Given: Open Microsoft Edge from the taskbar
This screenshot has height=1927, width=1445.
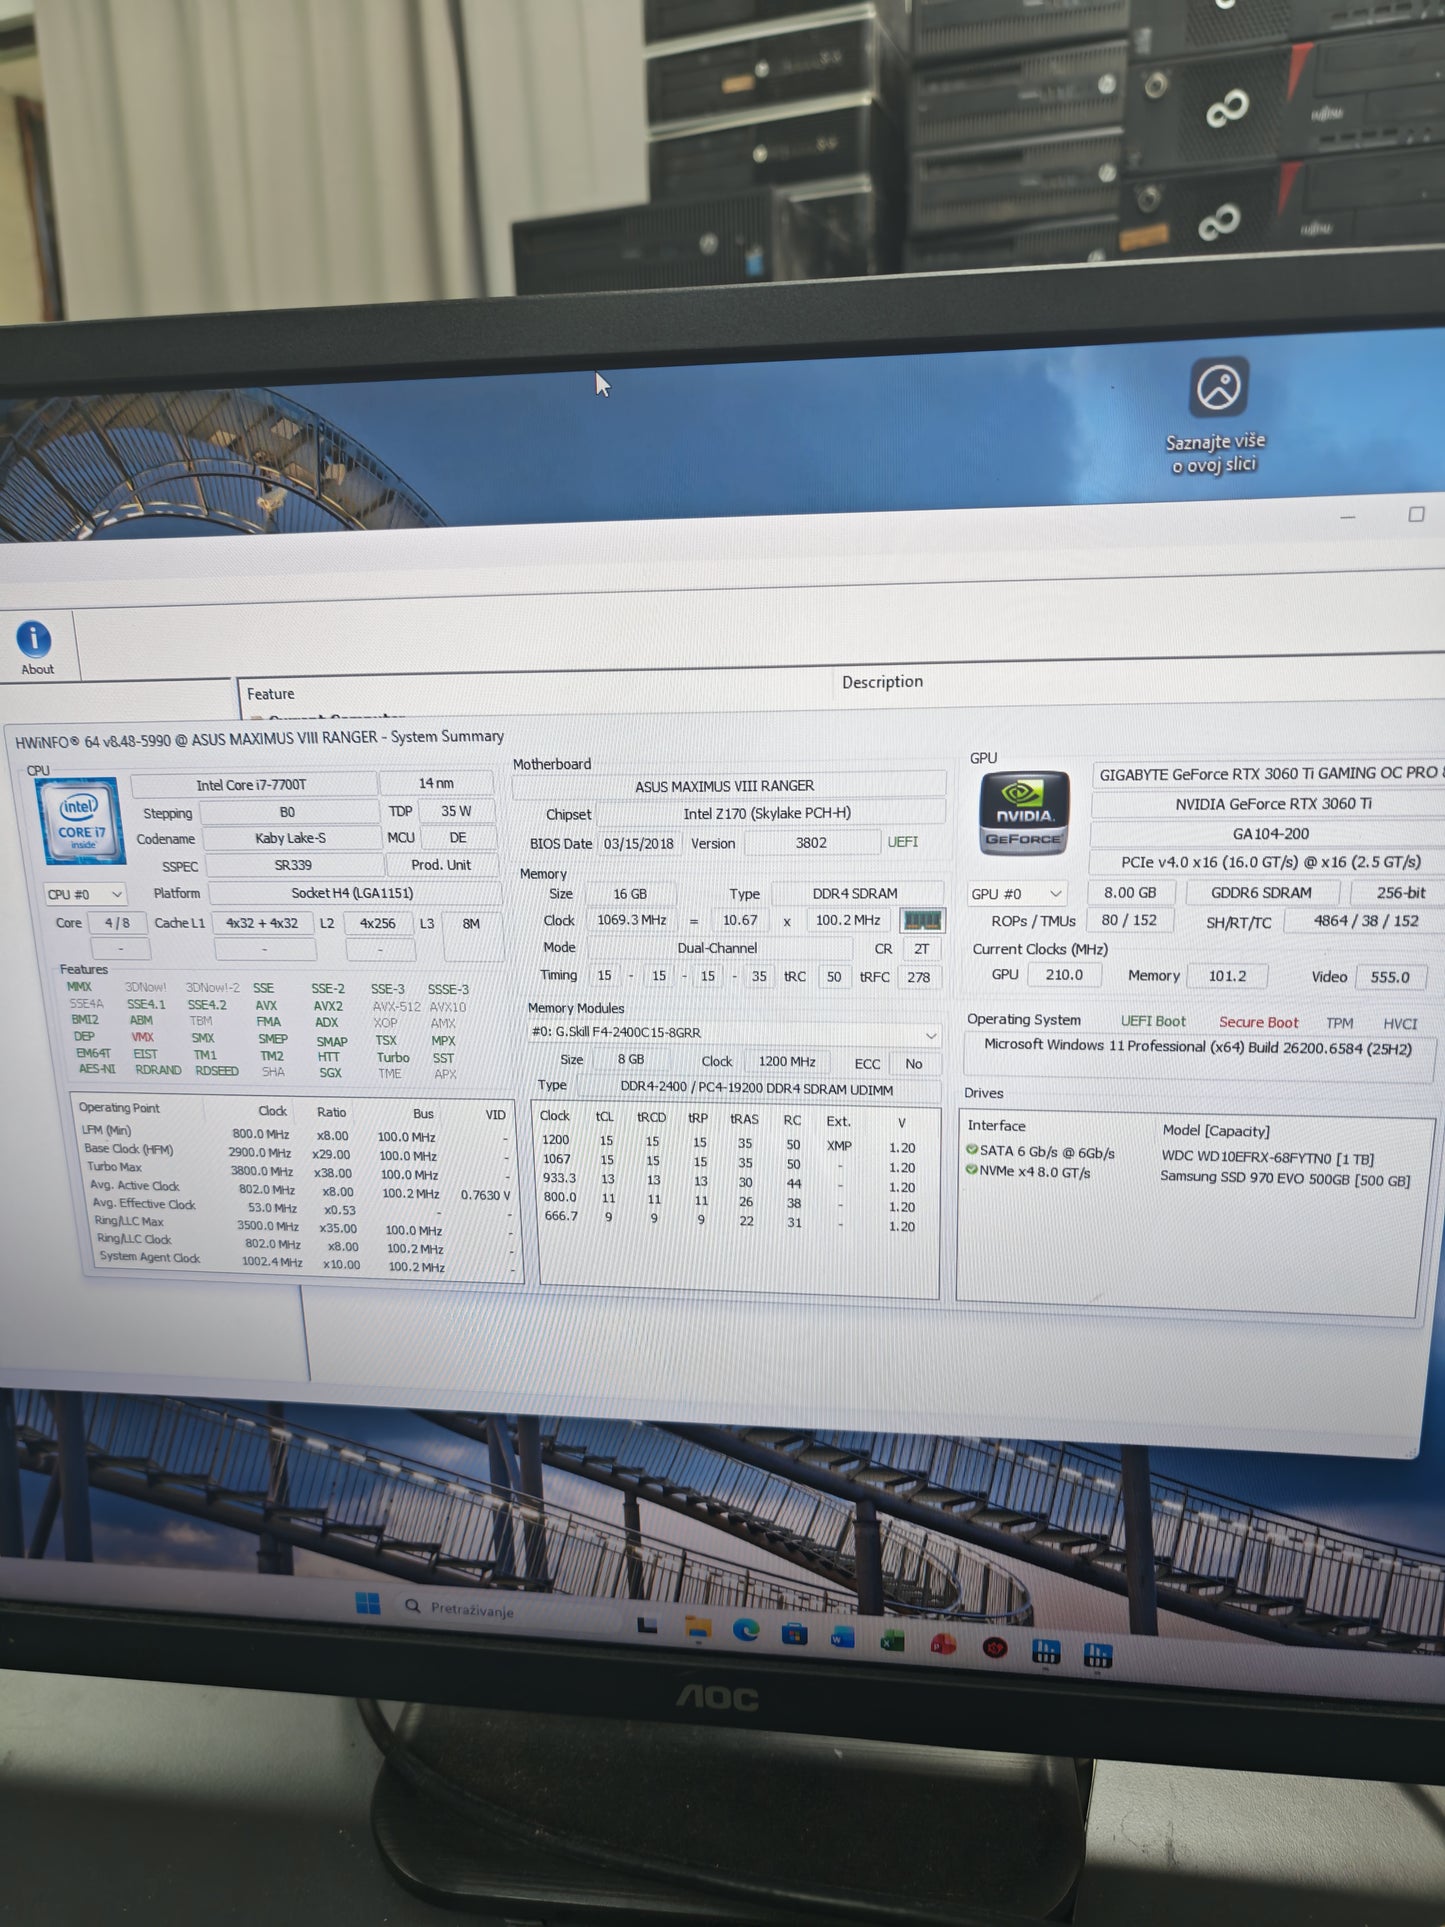Looking at the screenshot, I should click(745, 1631).
